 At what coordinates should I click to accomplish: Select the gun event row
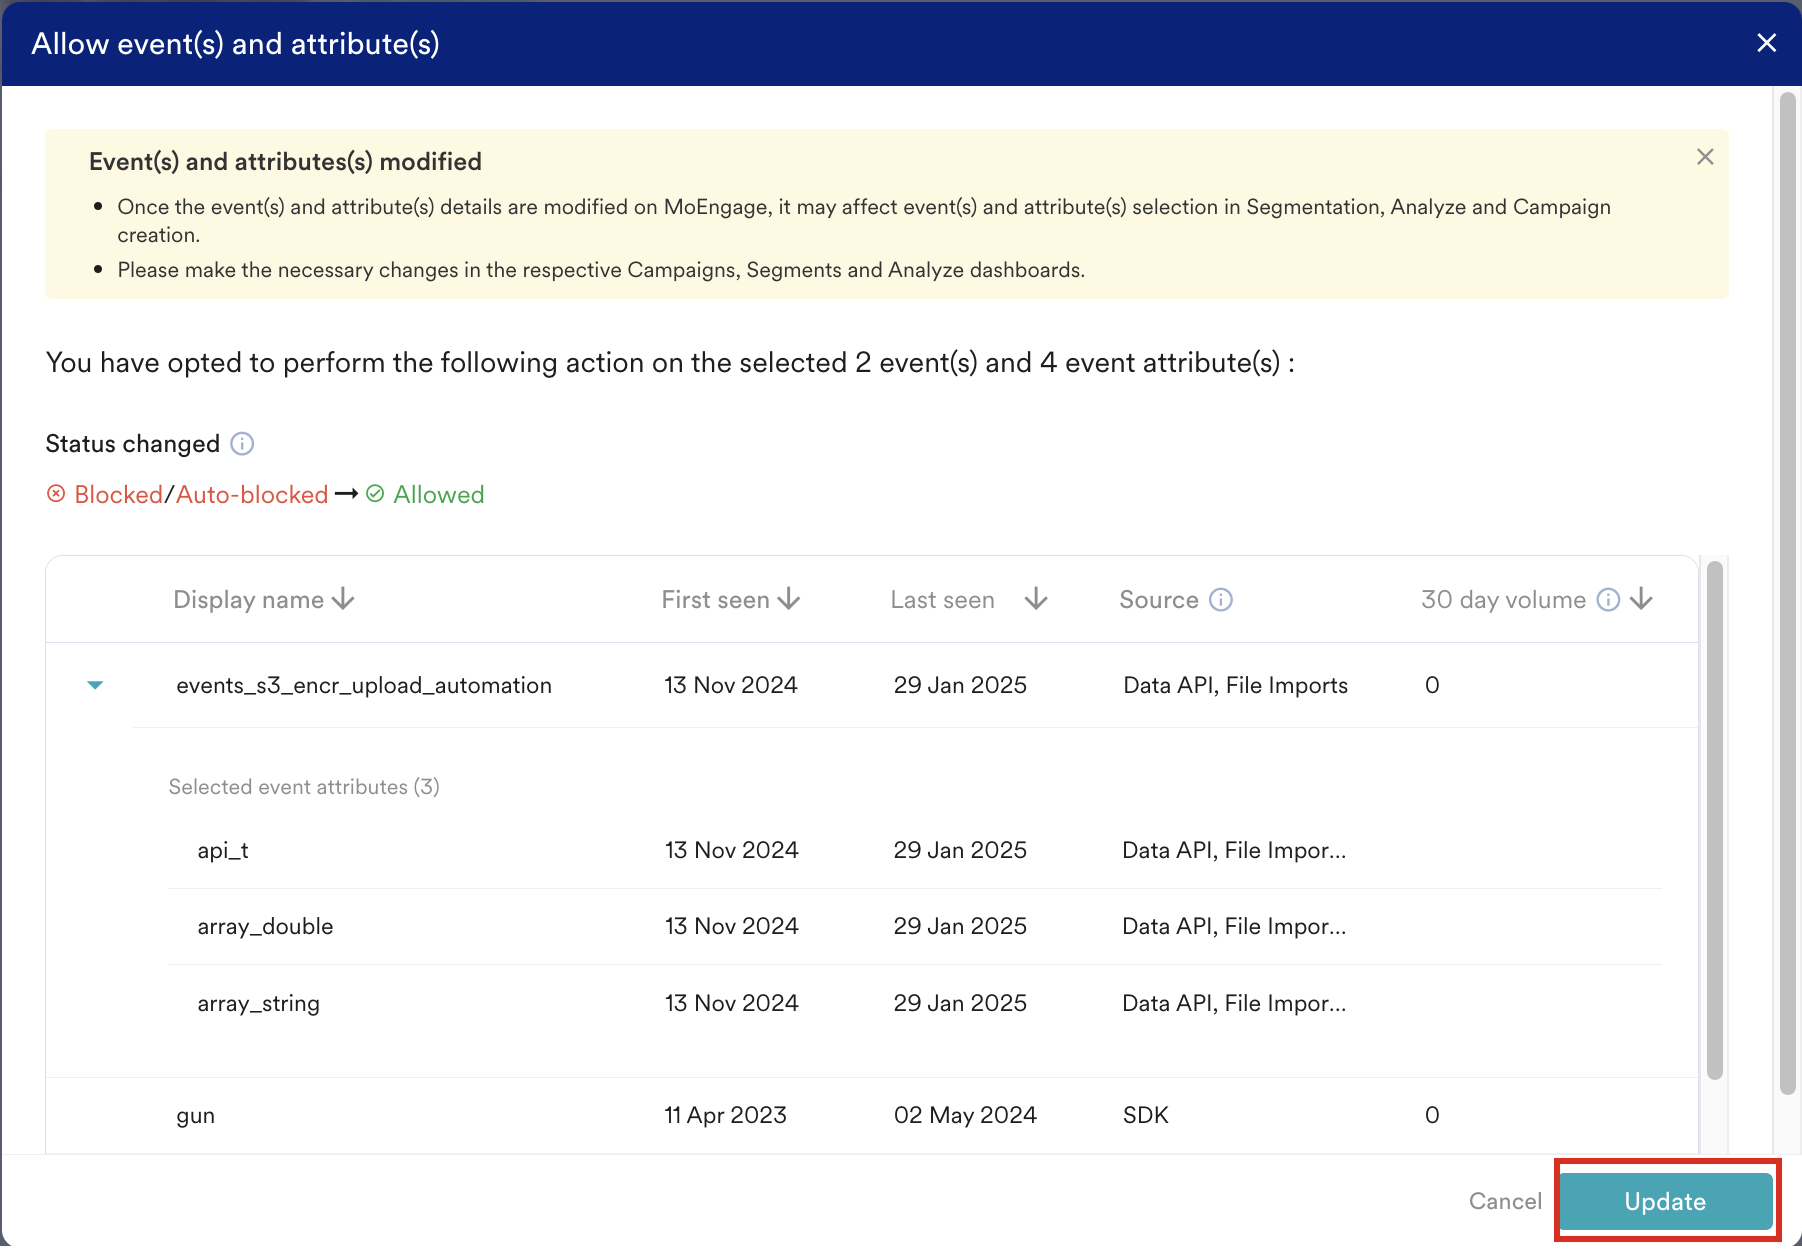coord(872,1115)
